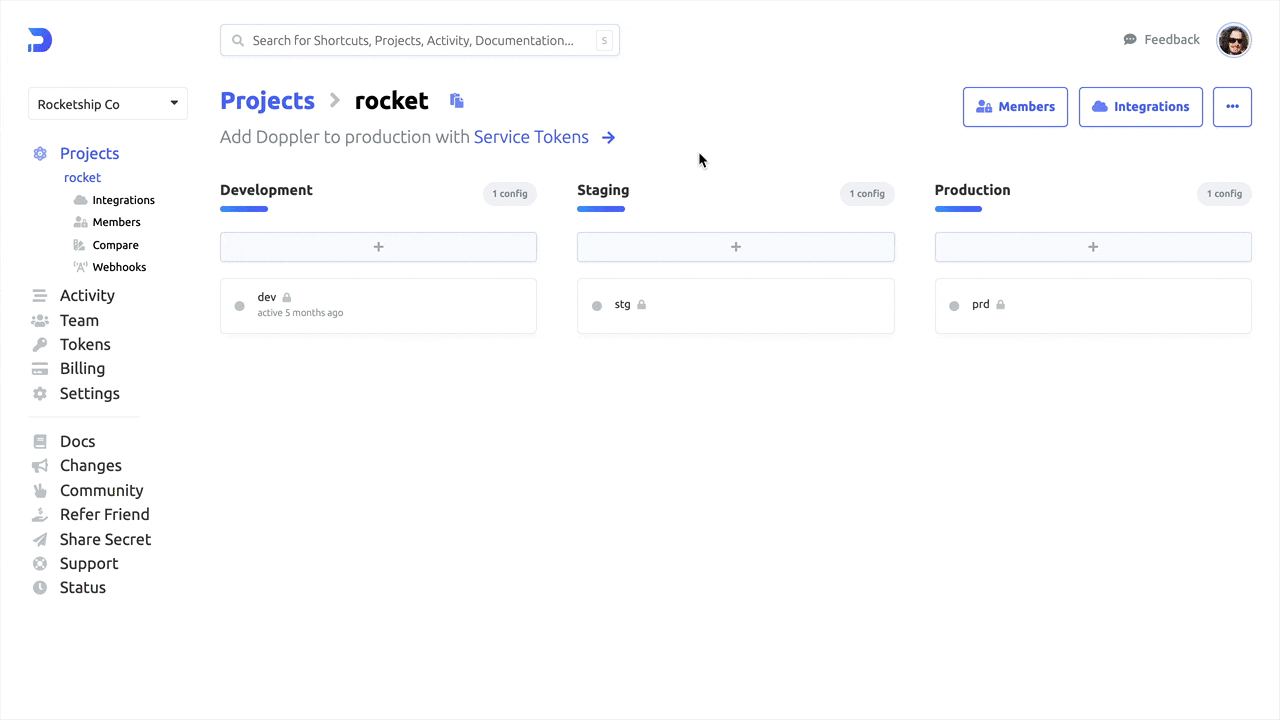This screenshot has height=720, width=1280.
Task: Select Projects in the sidebar
Action: [89, 153]
